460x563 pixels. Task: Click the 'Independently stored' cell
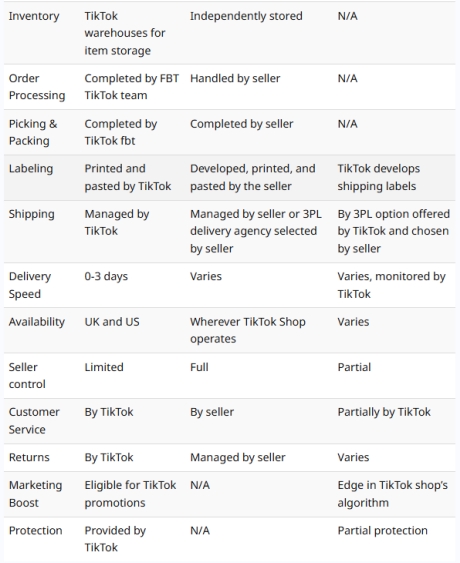click(246, 16)
